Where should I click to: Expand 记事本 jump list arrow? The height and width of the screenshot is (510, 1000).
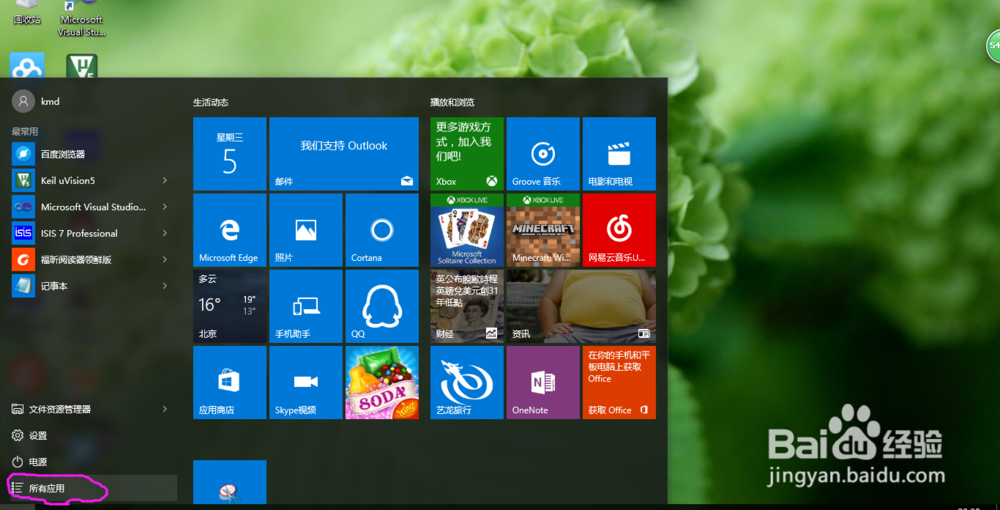165,286
